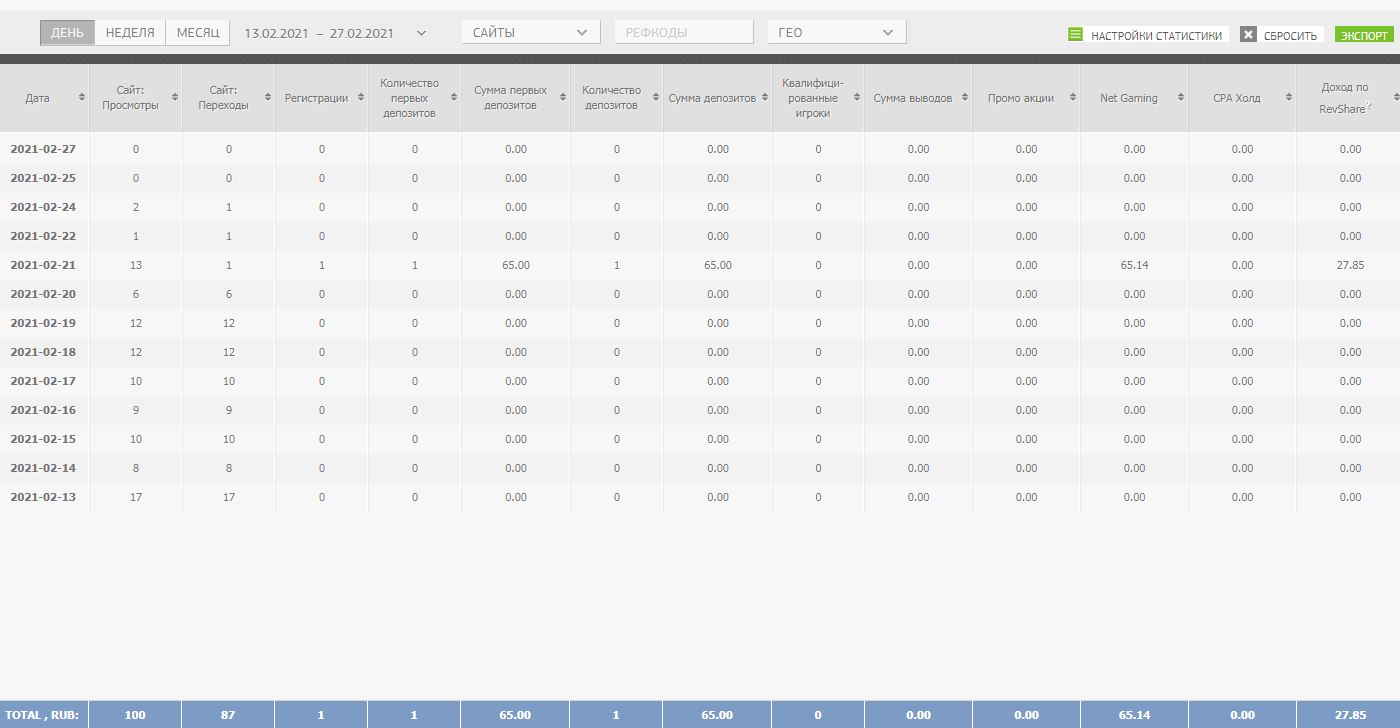
Task: Click the views value 13 for 2021-02-21
Action: (136, 265)
